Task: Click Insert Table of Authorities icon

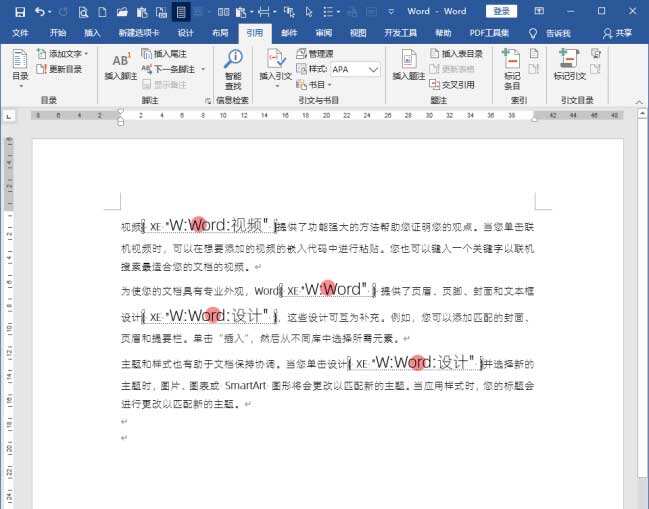Action: click(x=596, y=54)
